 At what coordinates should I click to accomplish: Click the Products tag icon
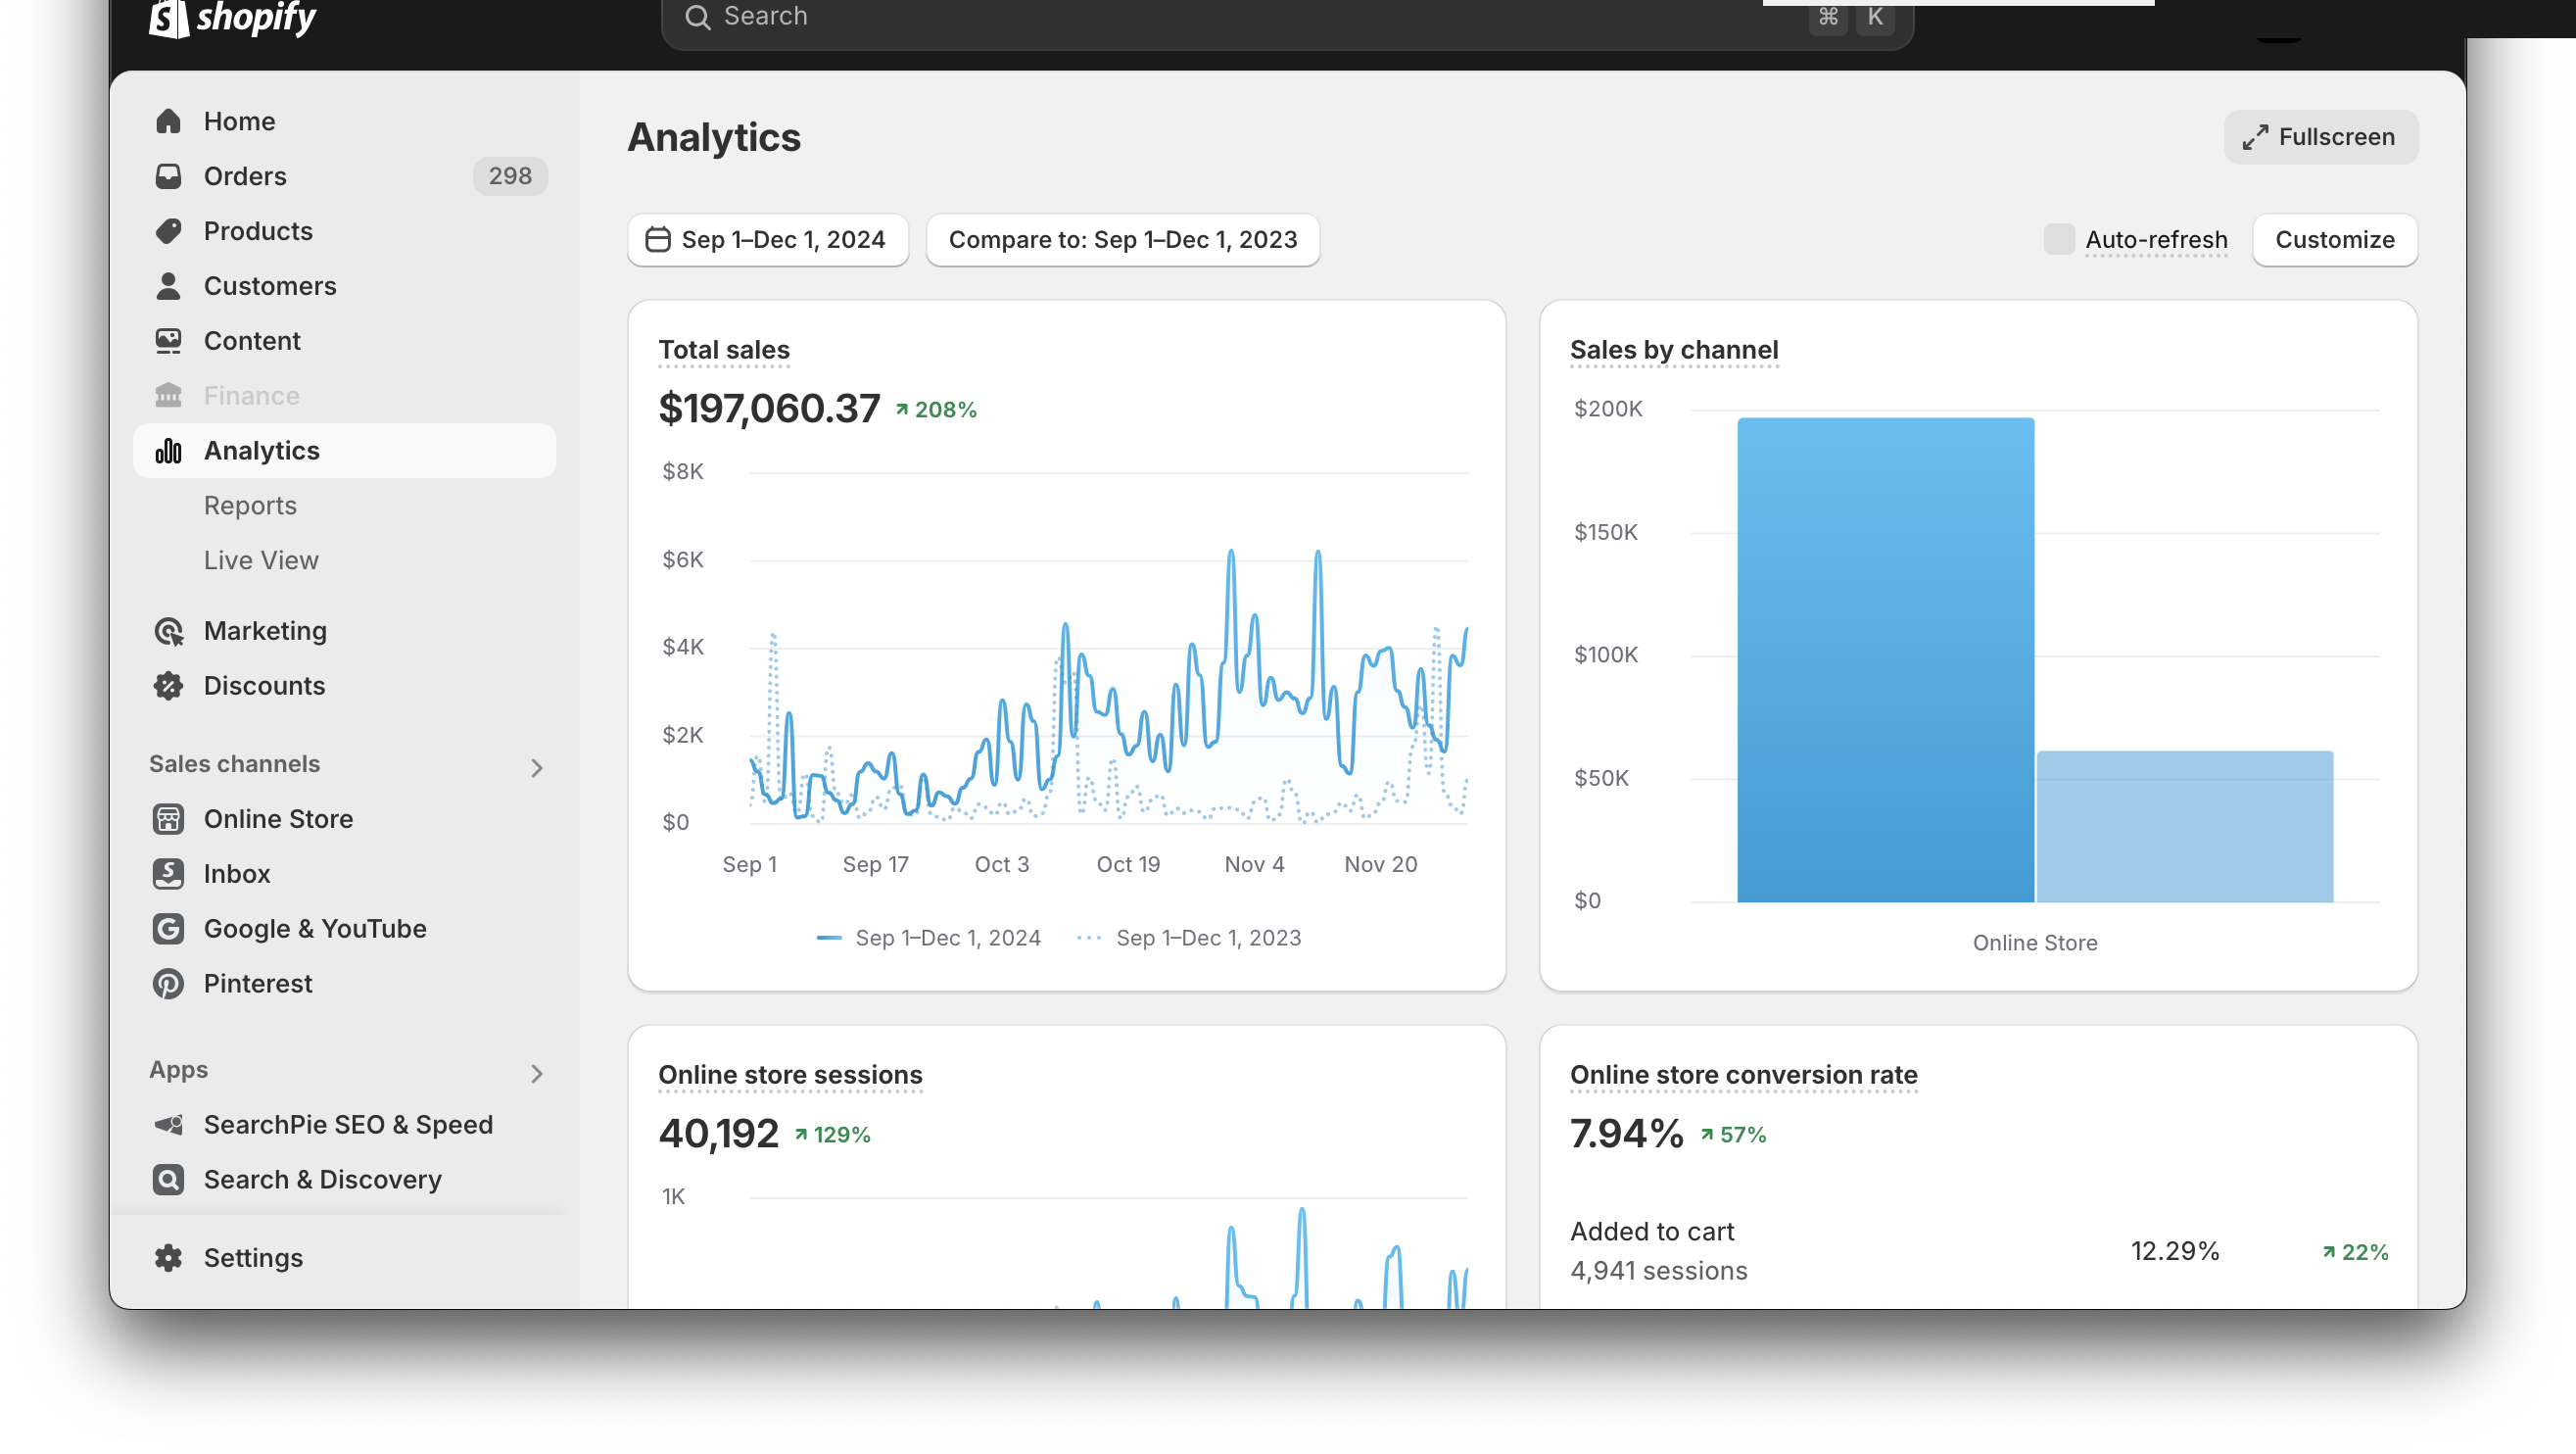pyautogui.click(x=168, y=231)
